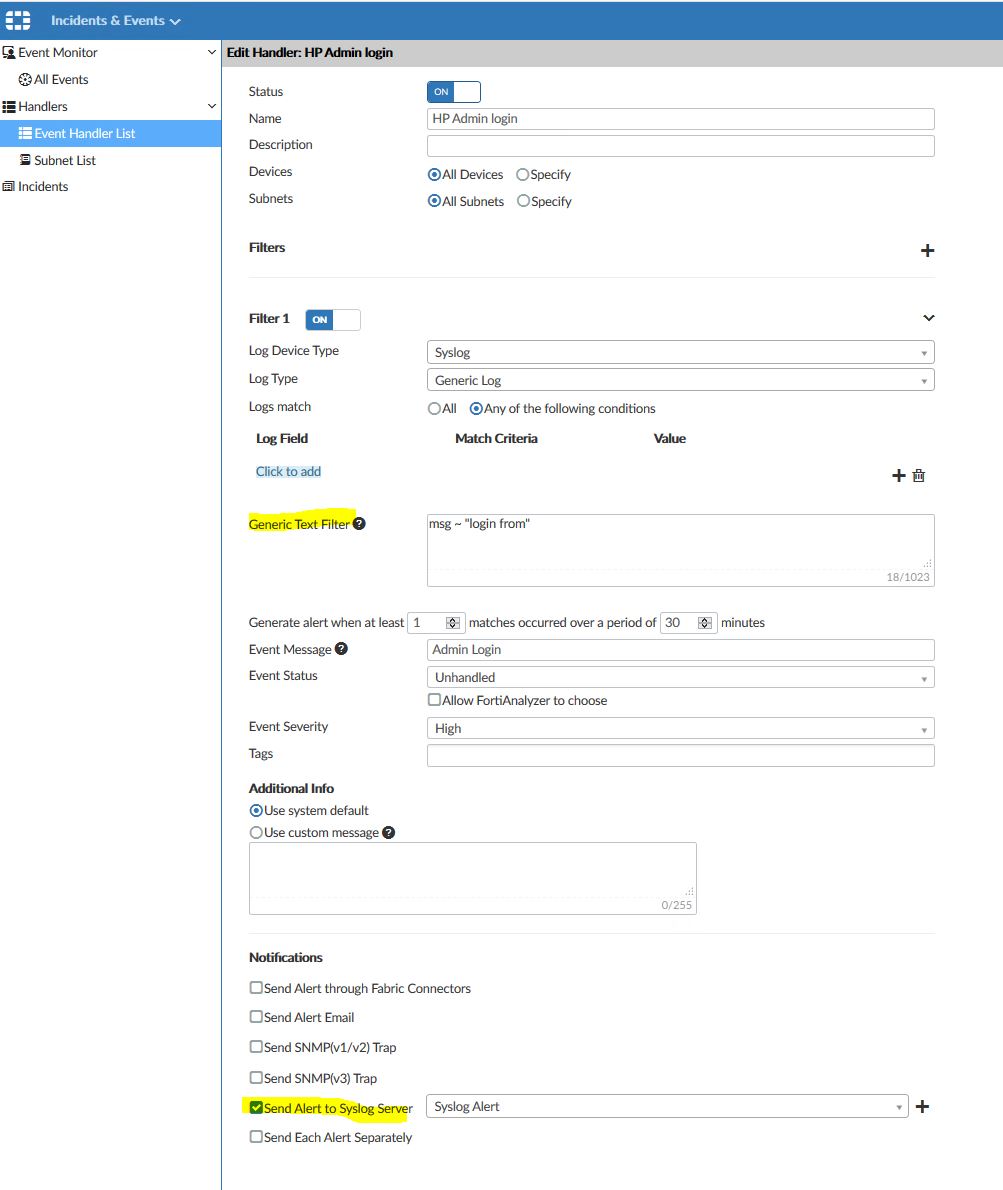Click the Tags input field
This screenshot has height=1190, width=1003.
681,755
